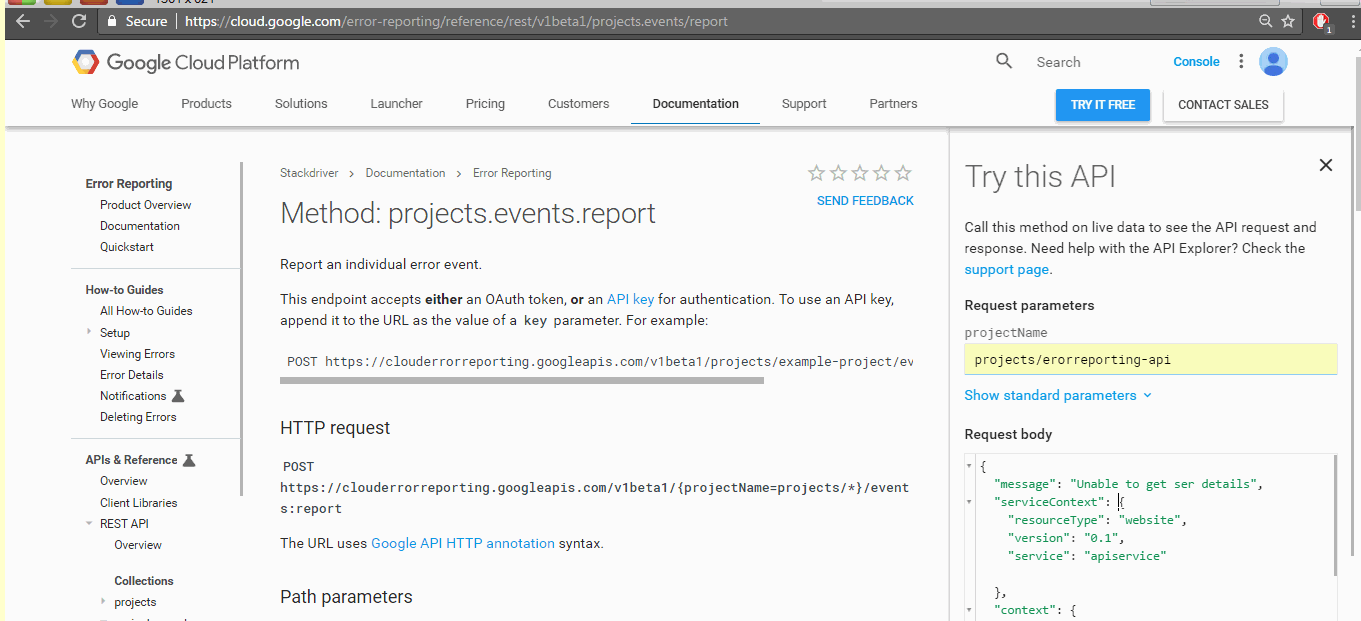Follow the API key link
Screen dimensions: 1361x621
pos(630,299)
